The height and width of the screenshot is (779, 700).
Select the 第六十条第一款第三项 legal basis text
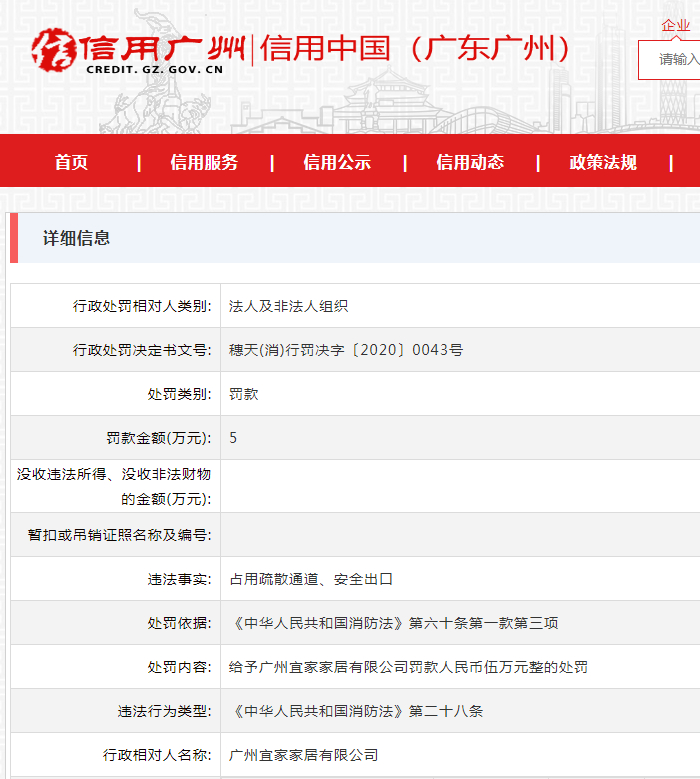[x=483, y=623]
